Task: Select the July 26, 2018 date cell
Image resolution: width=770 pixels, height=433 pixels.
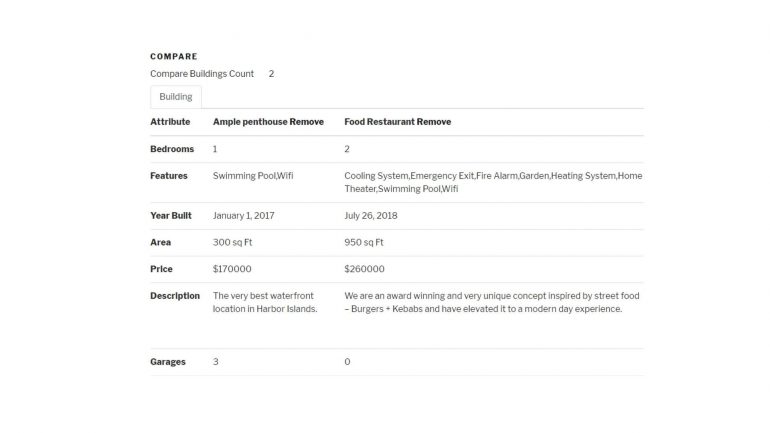Action: click(x=371, y=216)
